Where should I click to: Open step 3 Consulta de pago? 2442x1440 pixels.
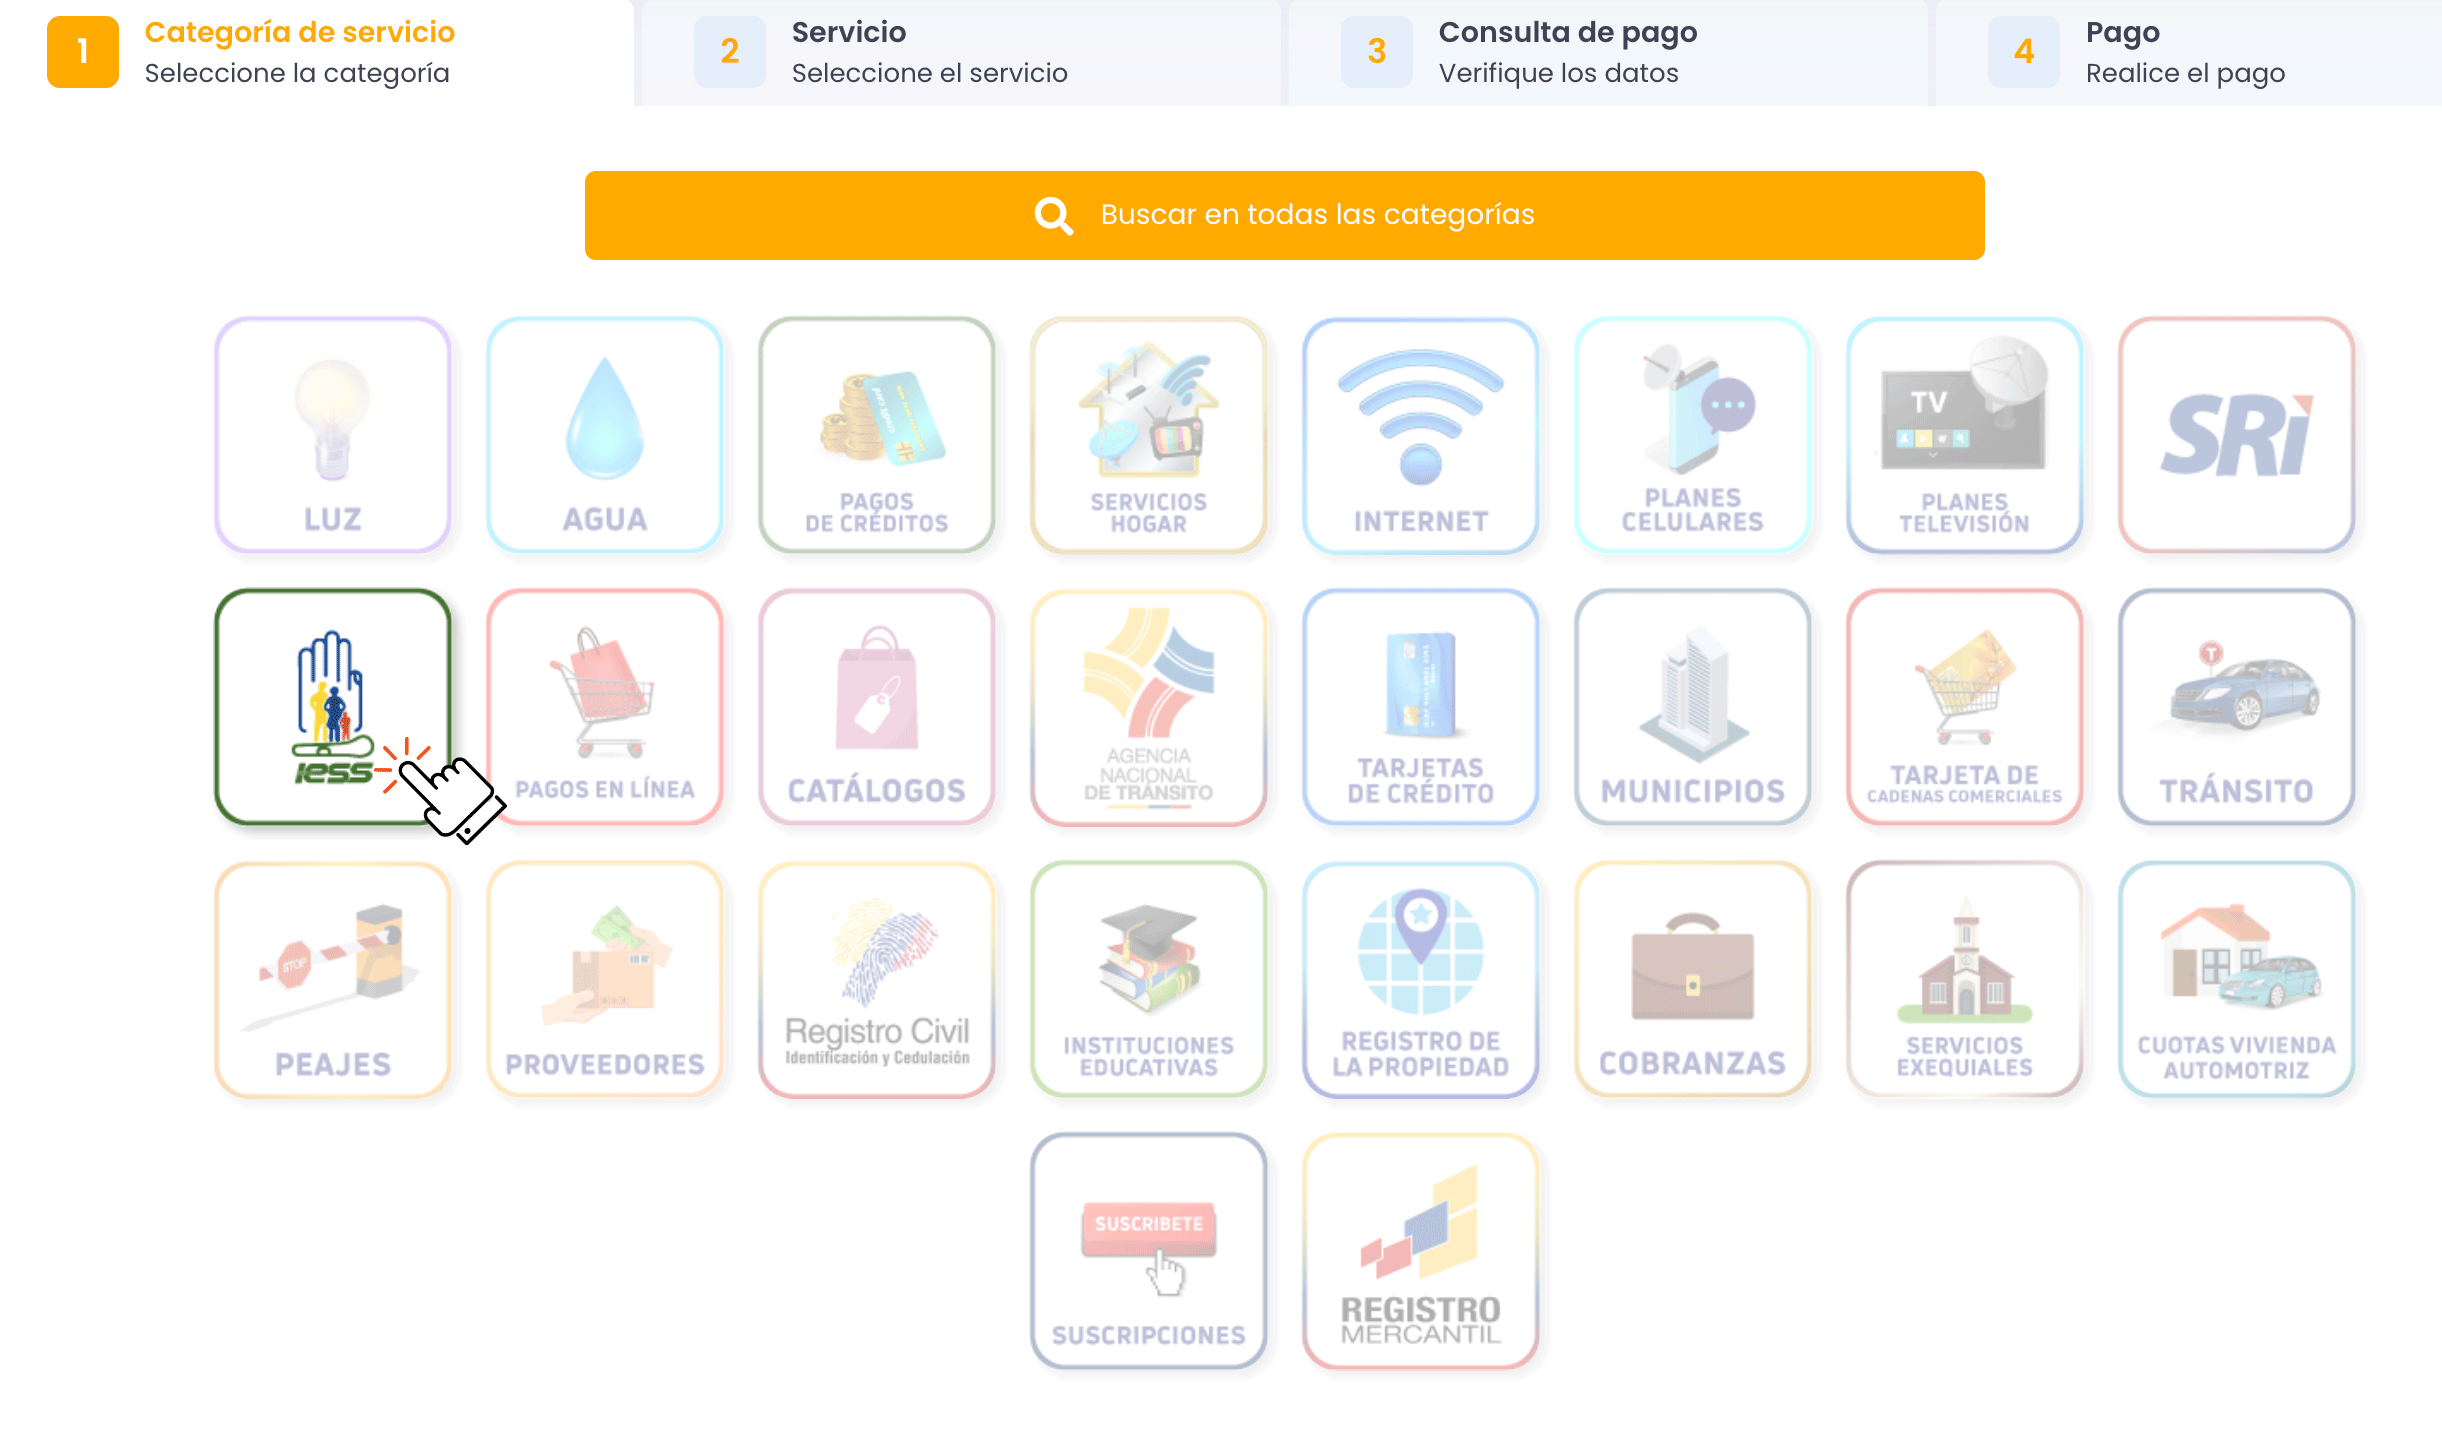1608,52
